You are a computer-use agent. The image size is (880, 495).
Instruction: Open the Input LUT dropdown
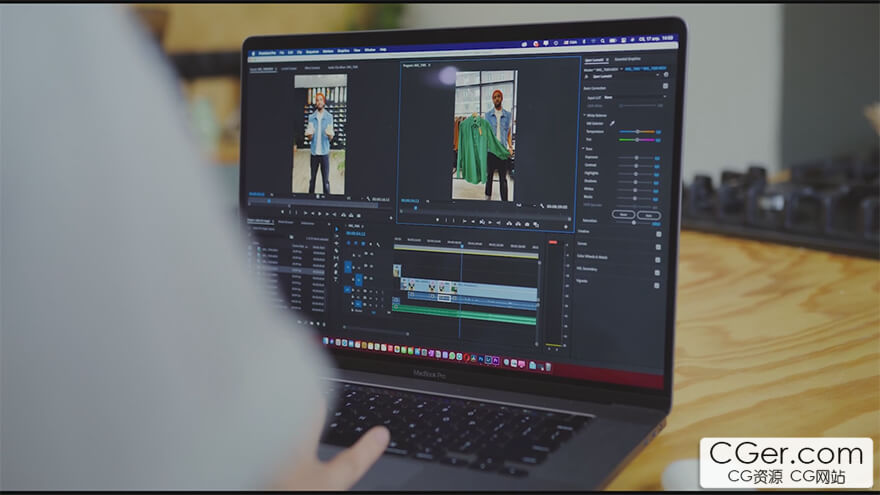coord(635,97)
